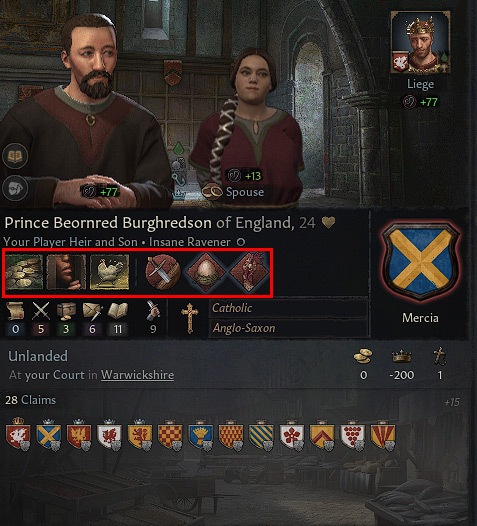Click the mask icon below the book
Screen dimensions: 477x526
[15, 188]
